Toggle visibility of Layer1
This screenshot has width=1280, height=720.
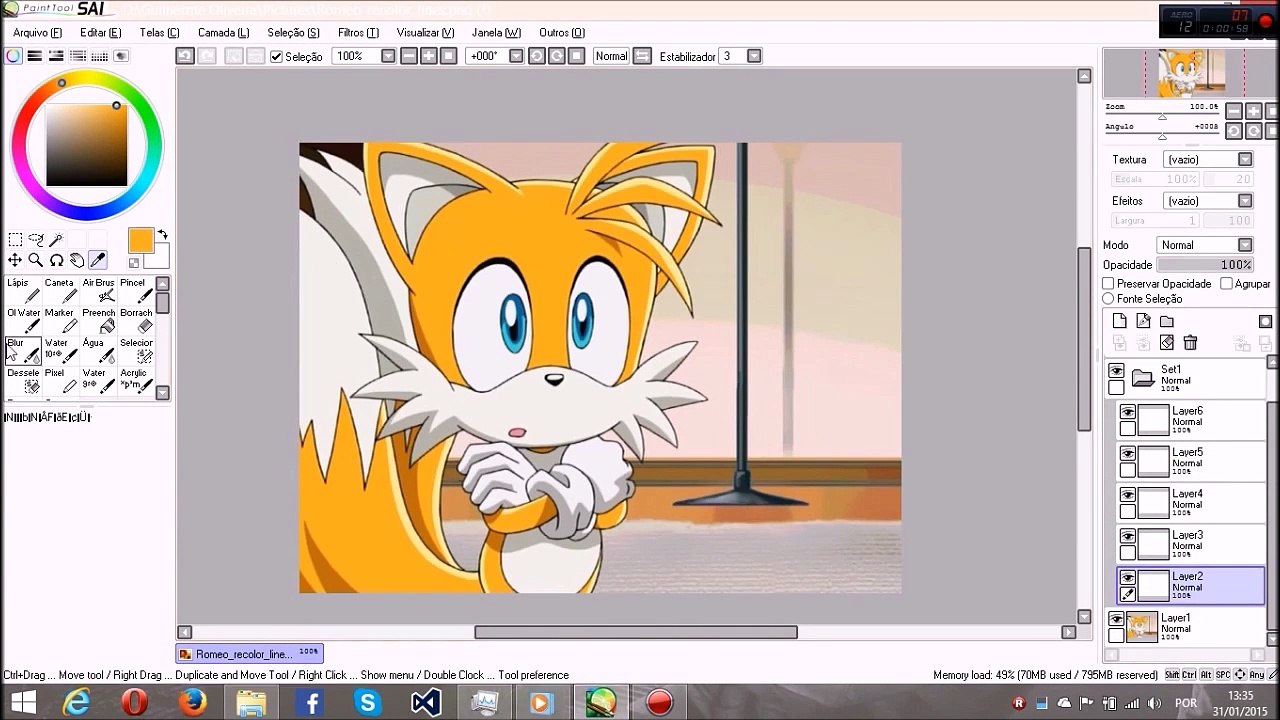point(1117,620)
